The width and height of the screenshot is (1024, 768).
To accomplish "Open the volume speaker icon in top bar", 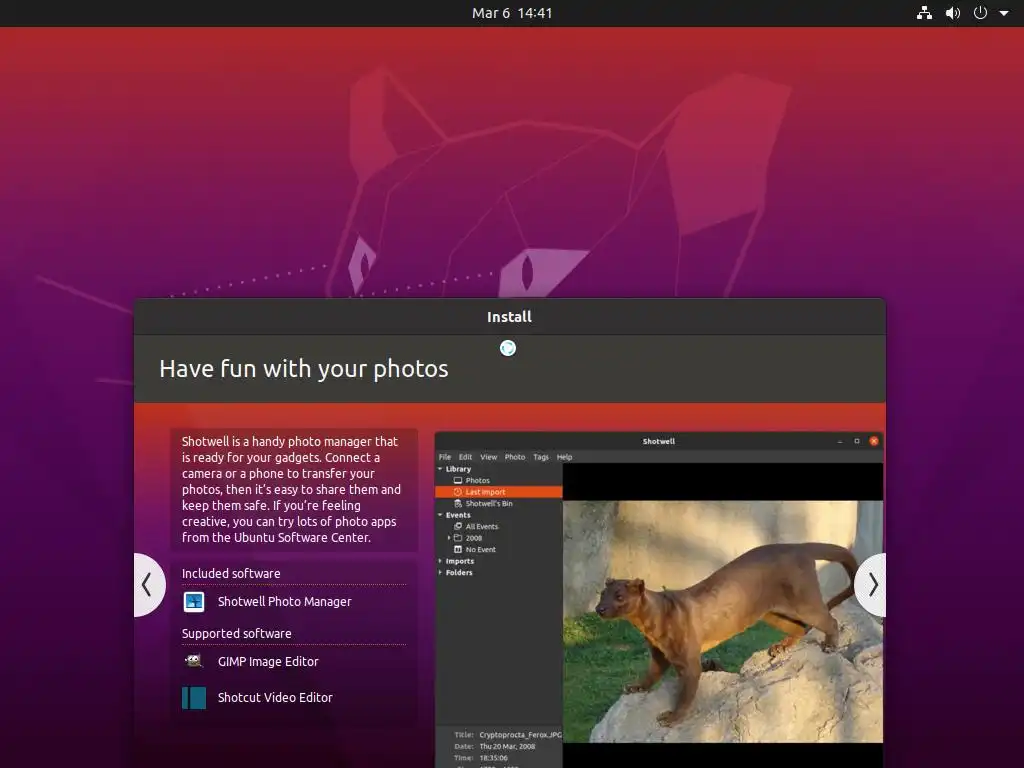I will click(953, 13).
